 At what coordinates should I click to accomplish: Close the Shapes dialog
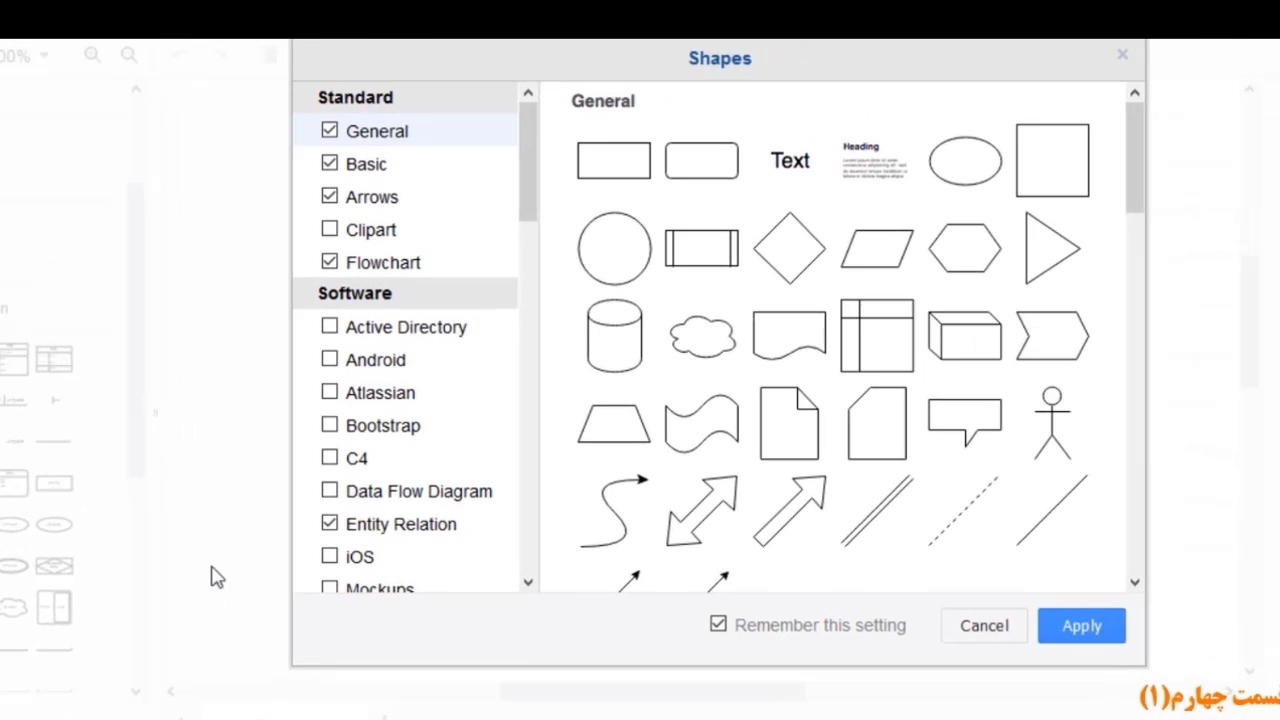(1122, 55)
